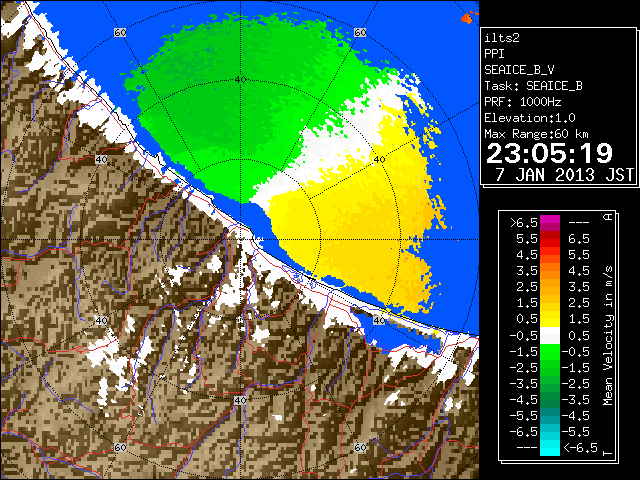Click the radar site name 'ilts2'
Screen dimensions: 640x480
[x=502, y=38]
